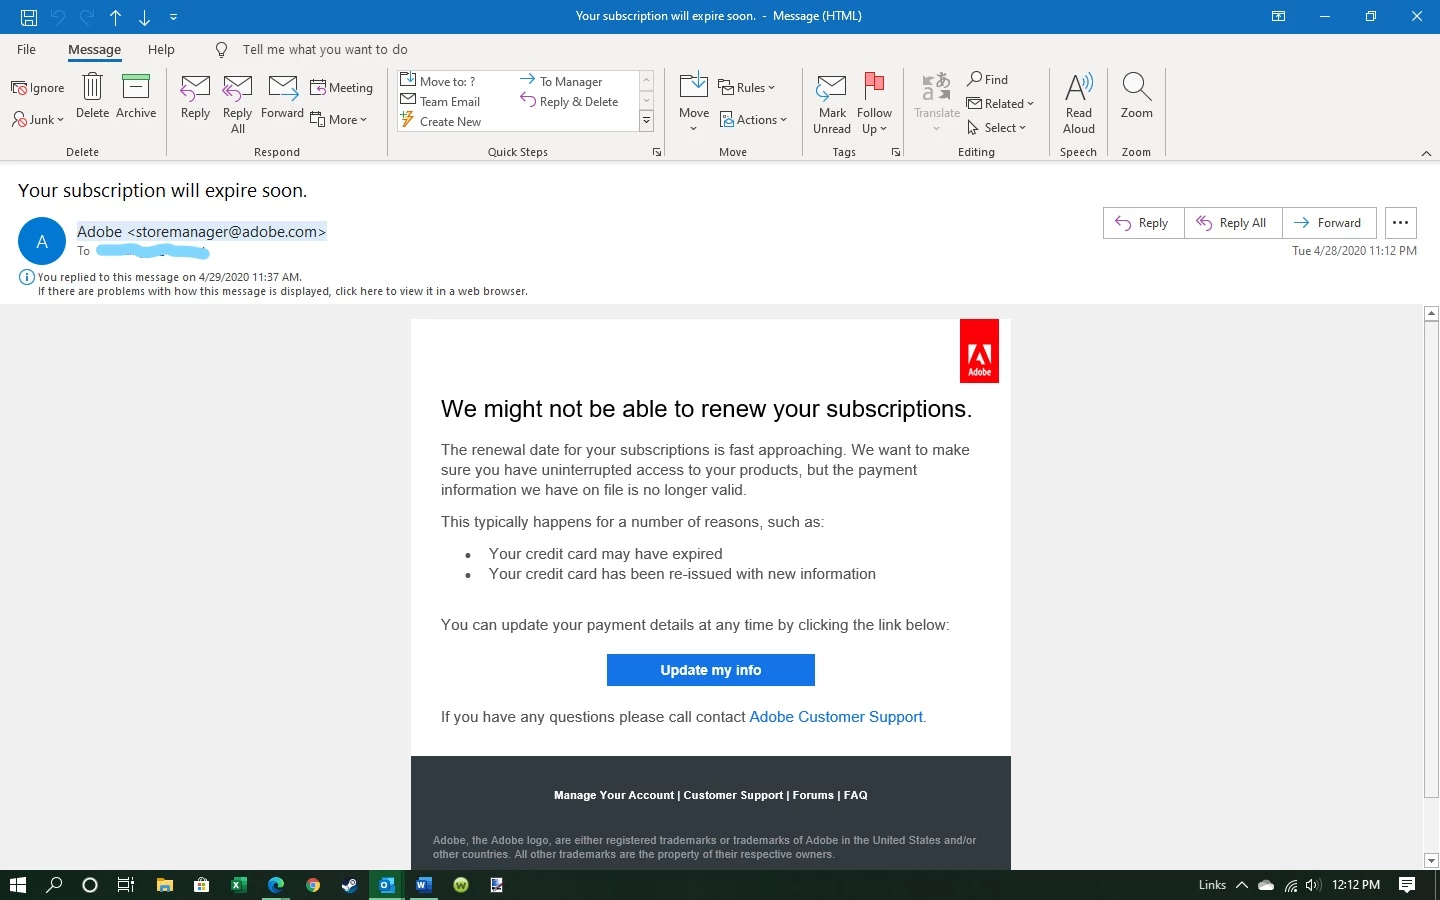Open the Related dropdown
This screenshot has height=900, width=1440.
[1001, 103]
